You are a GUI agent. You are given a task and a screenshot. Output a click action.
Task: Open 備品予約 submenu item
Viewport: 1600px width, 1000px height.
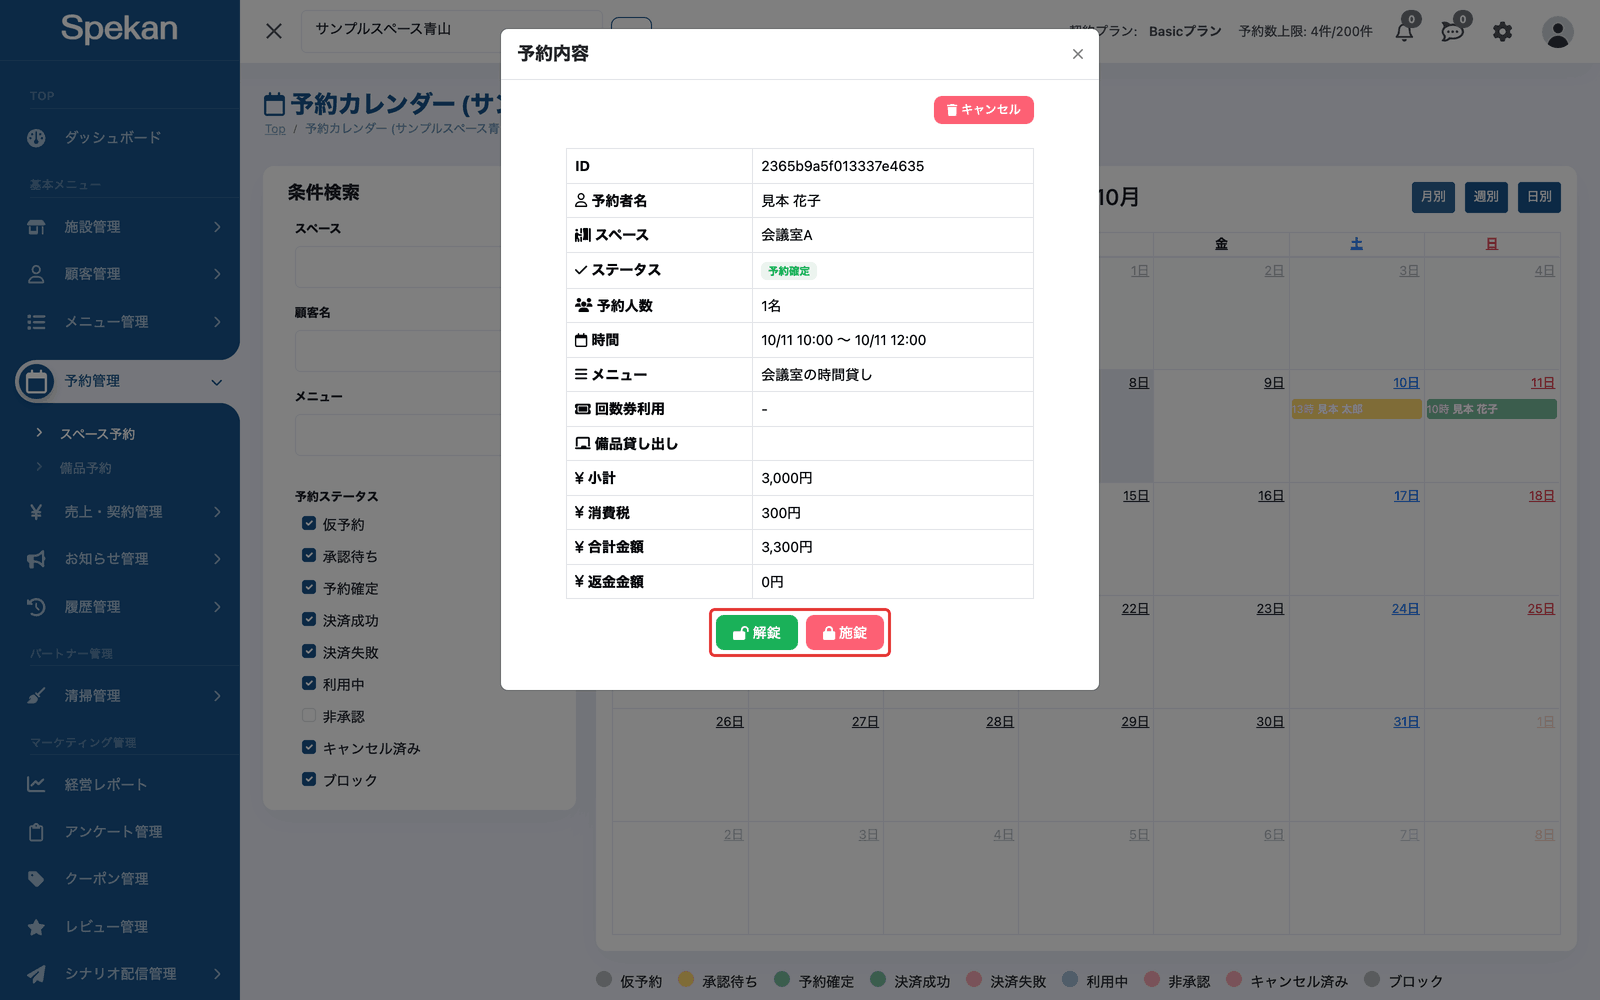pyautogui.click(x=86, y=468)
